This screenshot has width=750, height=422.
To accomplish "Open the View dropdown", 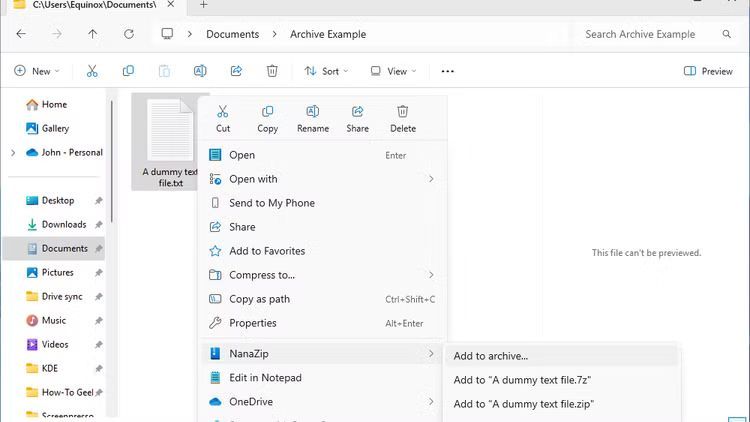I will 394,71.
